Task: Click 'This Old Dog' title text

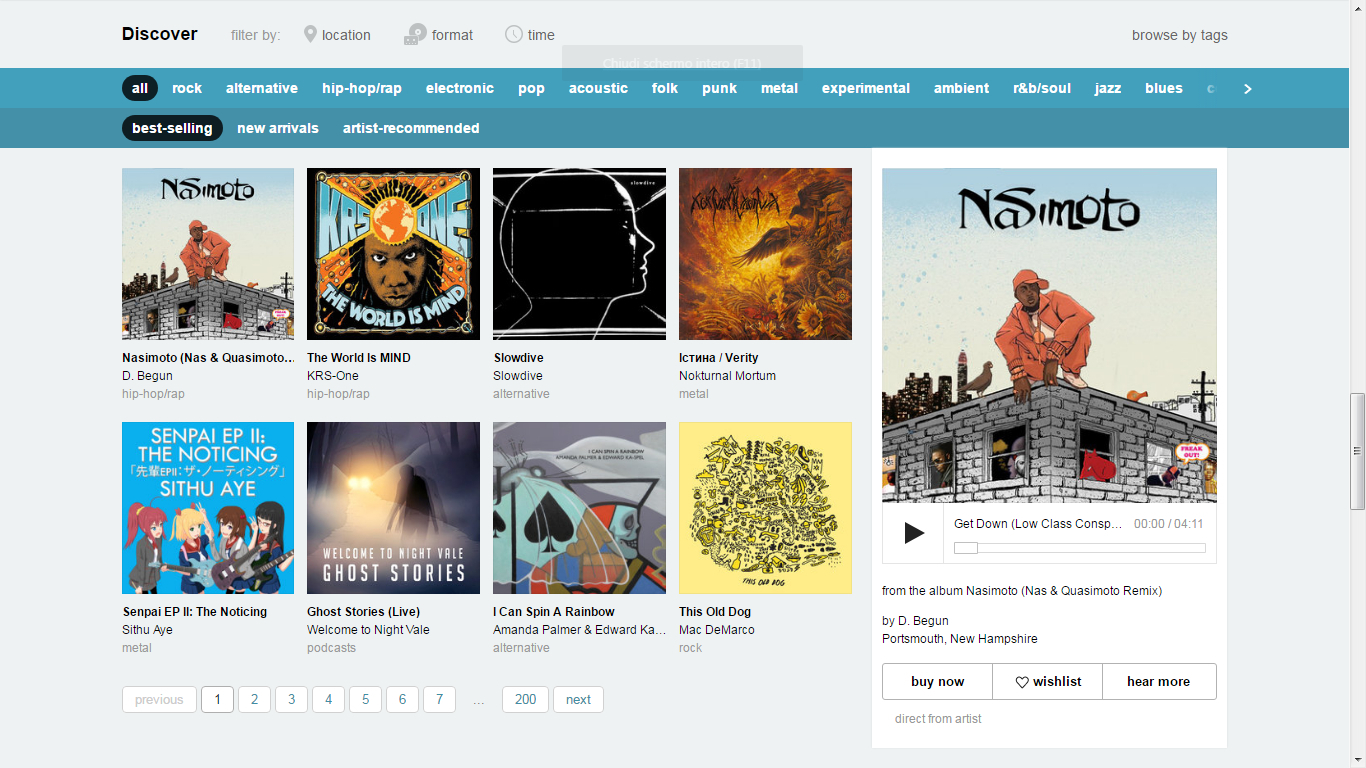Action: click(x=715, y=611)
